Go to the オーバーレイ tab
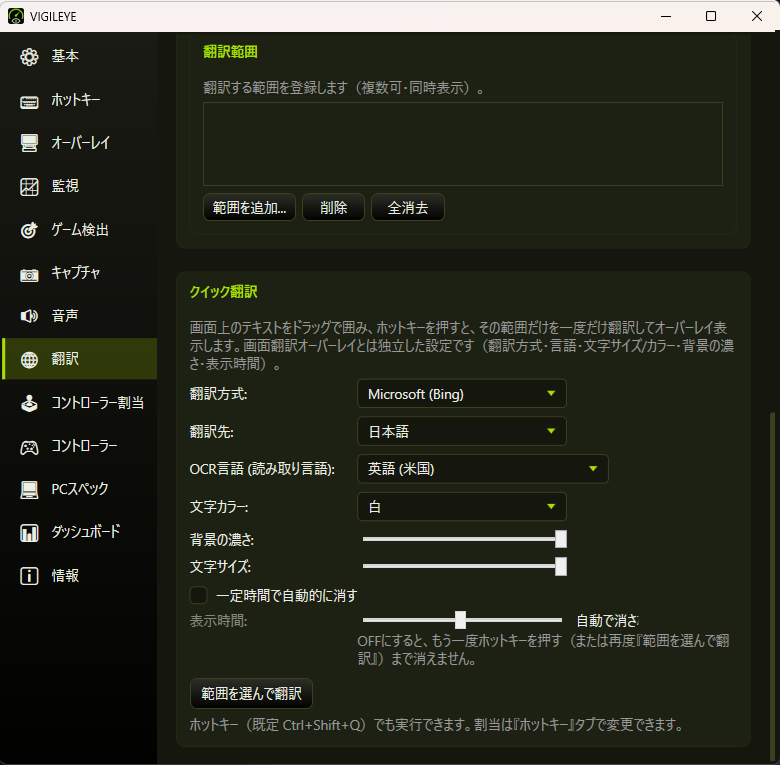The height and width of the screenshot is (765, 780). click(x=80, y=143)
